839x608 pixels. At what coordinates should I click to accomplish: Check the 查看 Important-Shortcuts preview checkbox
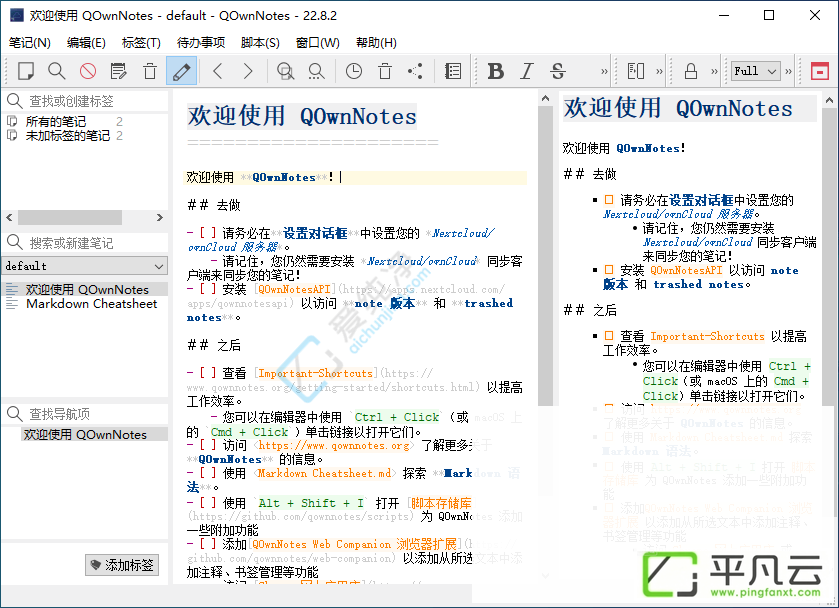(609, 336)
